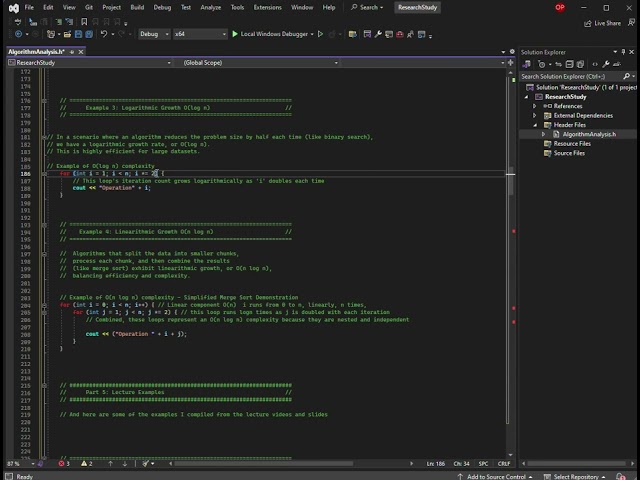Collapse comment outline at line 197
This screenshot has width=640, height=480.
click(x=44, y=254)
